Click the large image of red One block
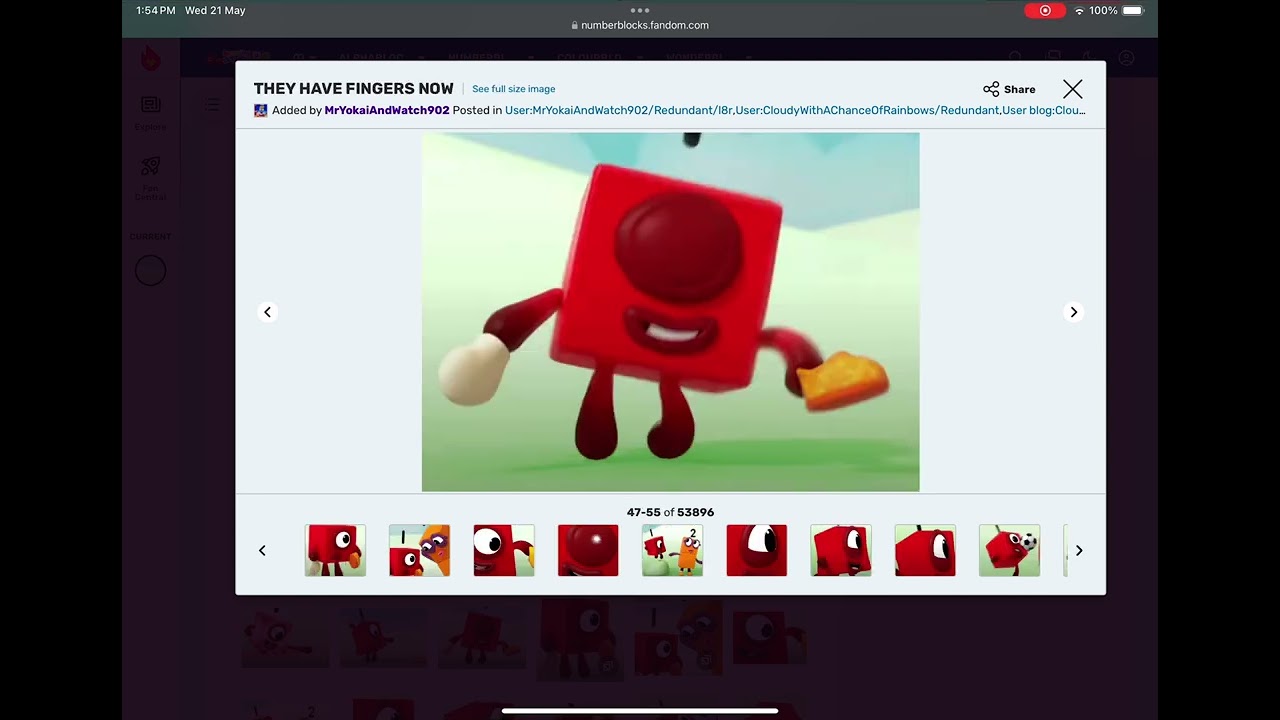 tap(670, 312)
